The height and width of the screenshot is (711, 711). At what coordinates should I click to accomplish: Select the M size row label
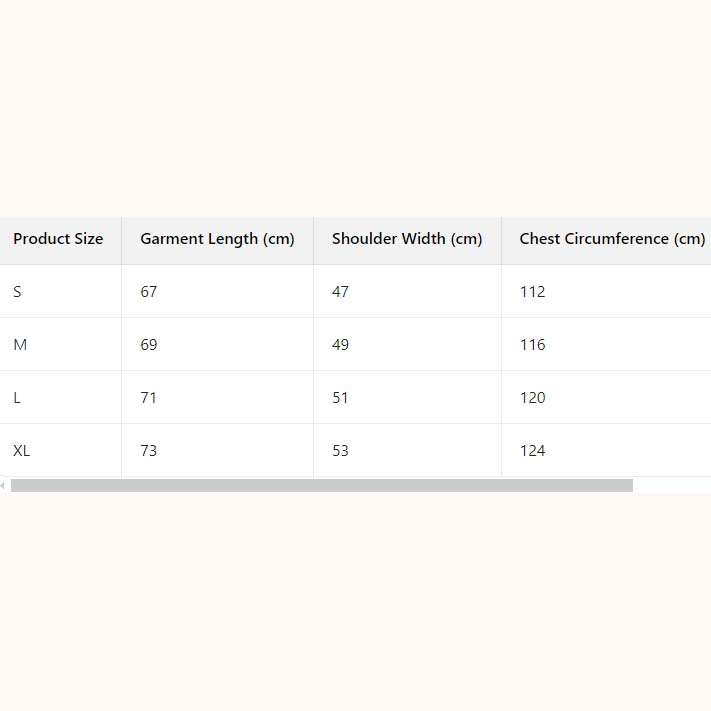tap(20, 345)
